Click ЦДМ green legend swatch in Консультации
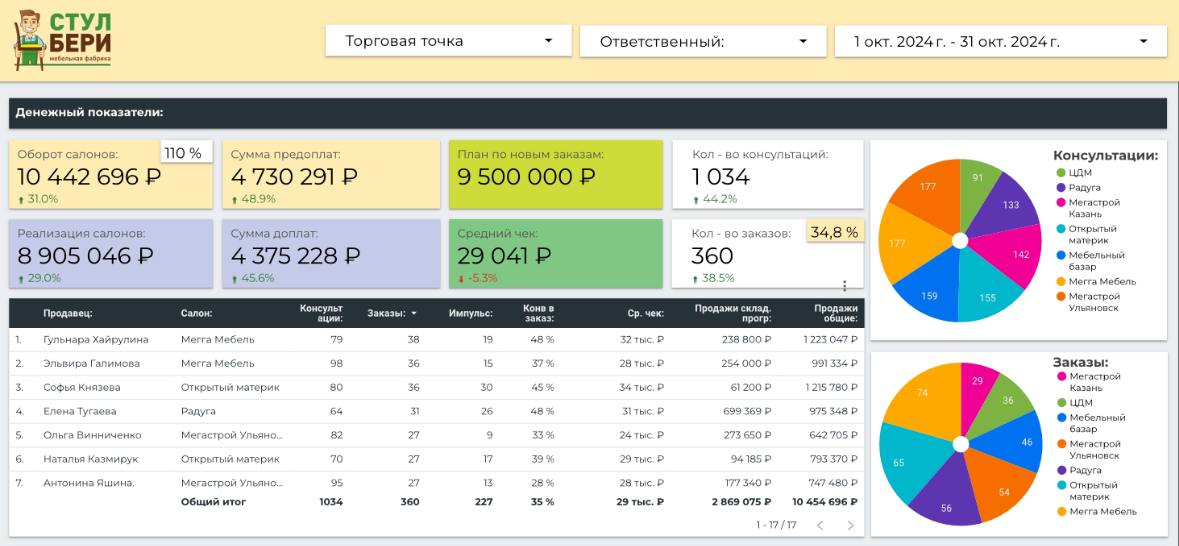This screenshot has width=1179, height=546. tap(1060, 173)
